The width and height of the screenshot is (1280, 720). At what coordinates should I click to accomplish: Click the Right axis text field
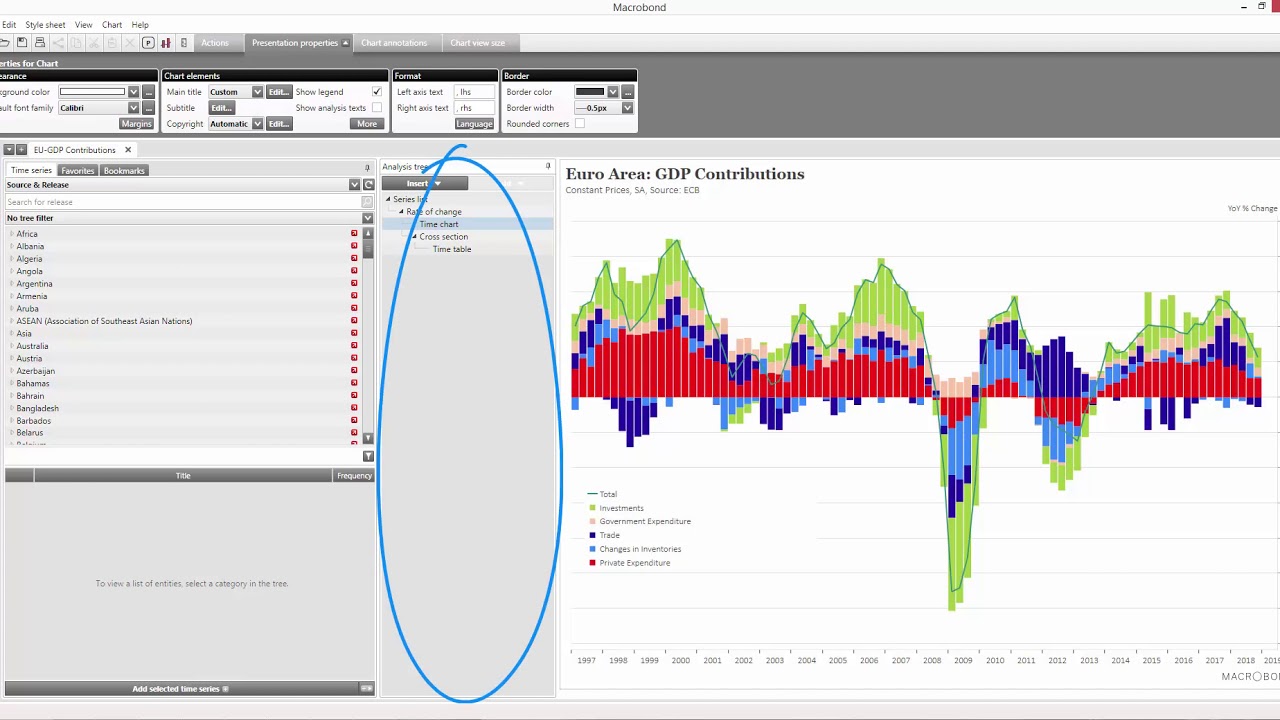click(x=474, y=108)
